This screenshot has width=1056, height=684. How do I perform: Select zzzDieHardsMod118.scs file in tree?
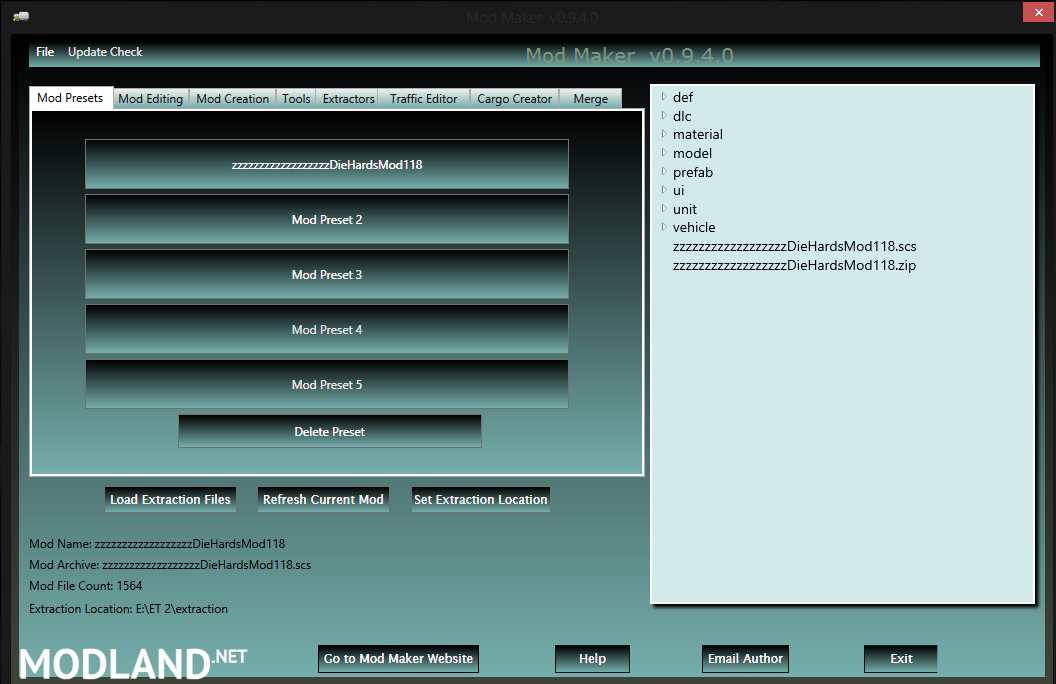pos(795,246)
